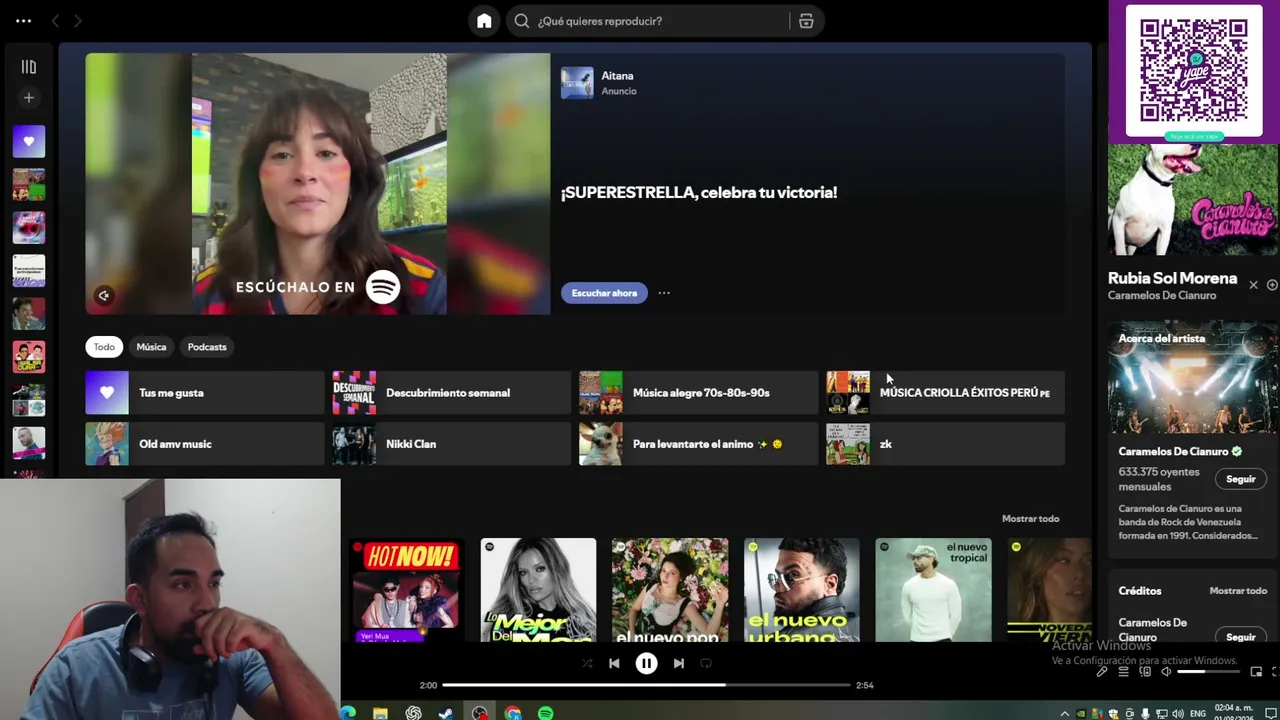Open the Liked Songs heart tile in sidebar

point(29,142)
